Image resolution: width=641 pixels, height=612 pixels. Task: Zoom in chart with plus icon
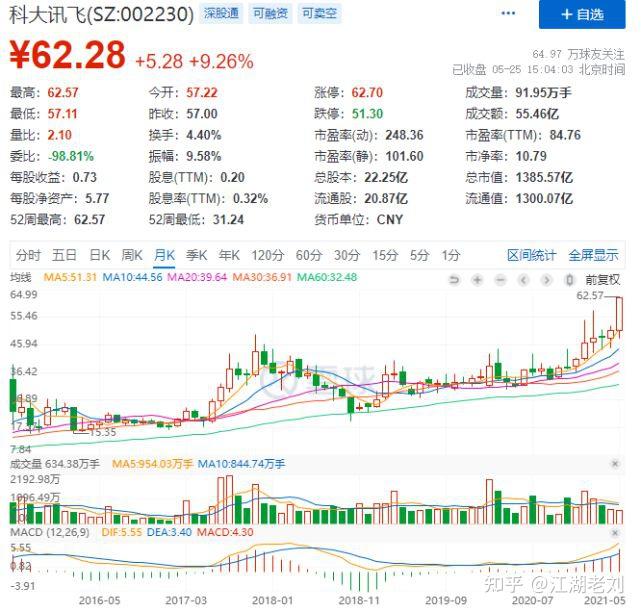click(x=477, y=280)
